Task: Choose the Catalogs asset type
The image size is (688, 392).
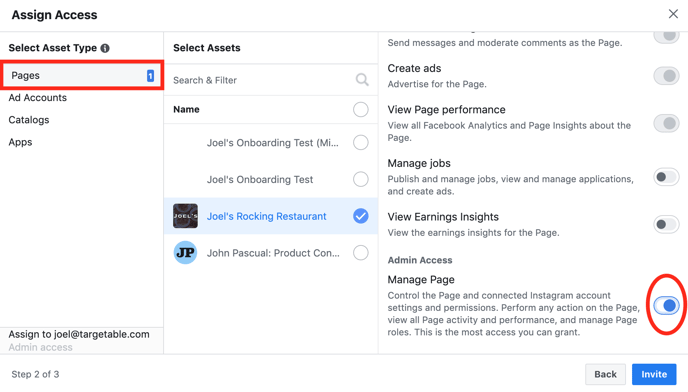Action: 29,120
